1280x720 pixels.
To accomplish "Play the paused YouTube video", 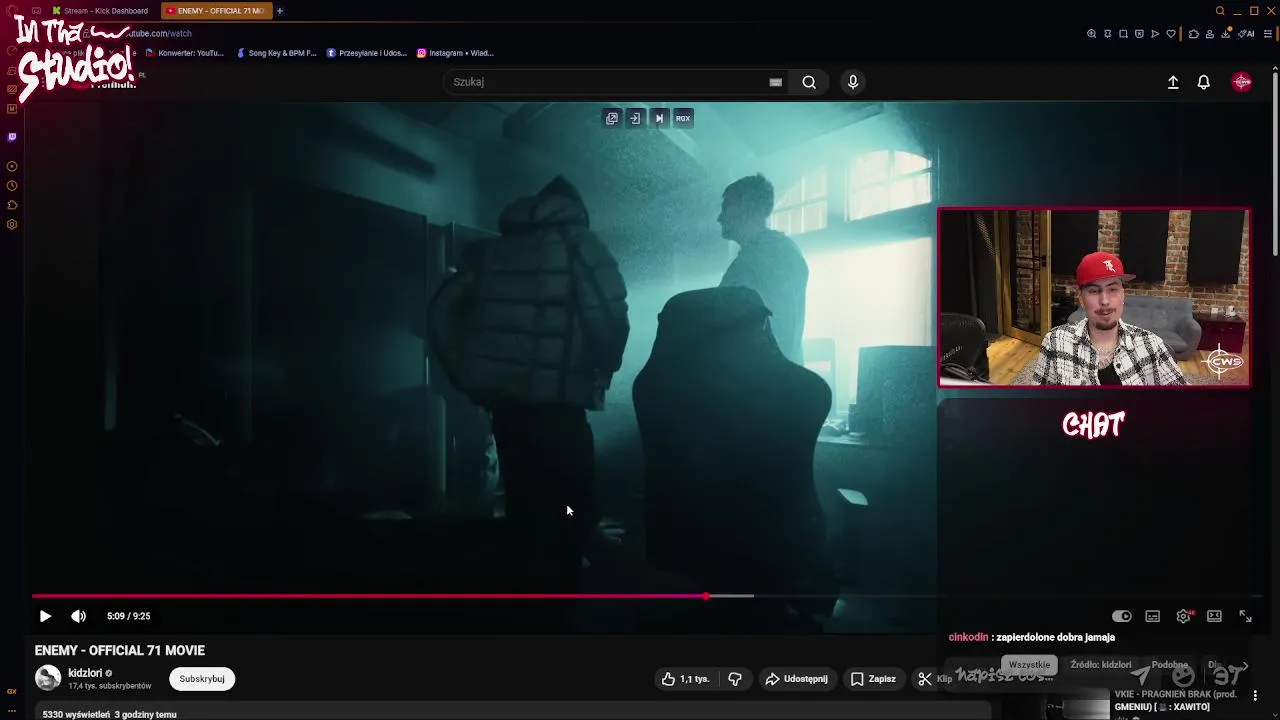I will click(x=45, y=616).
